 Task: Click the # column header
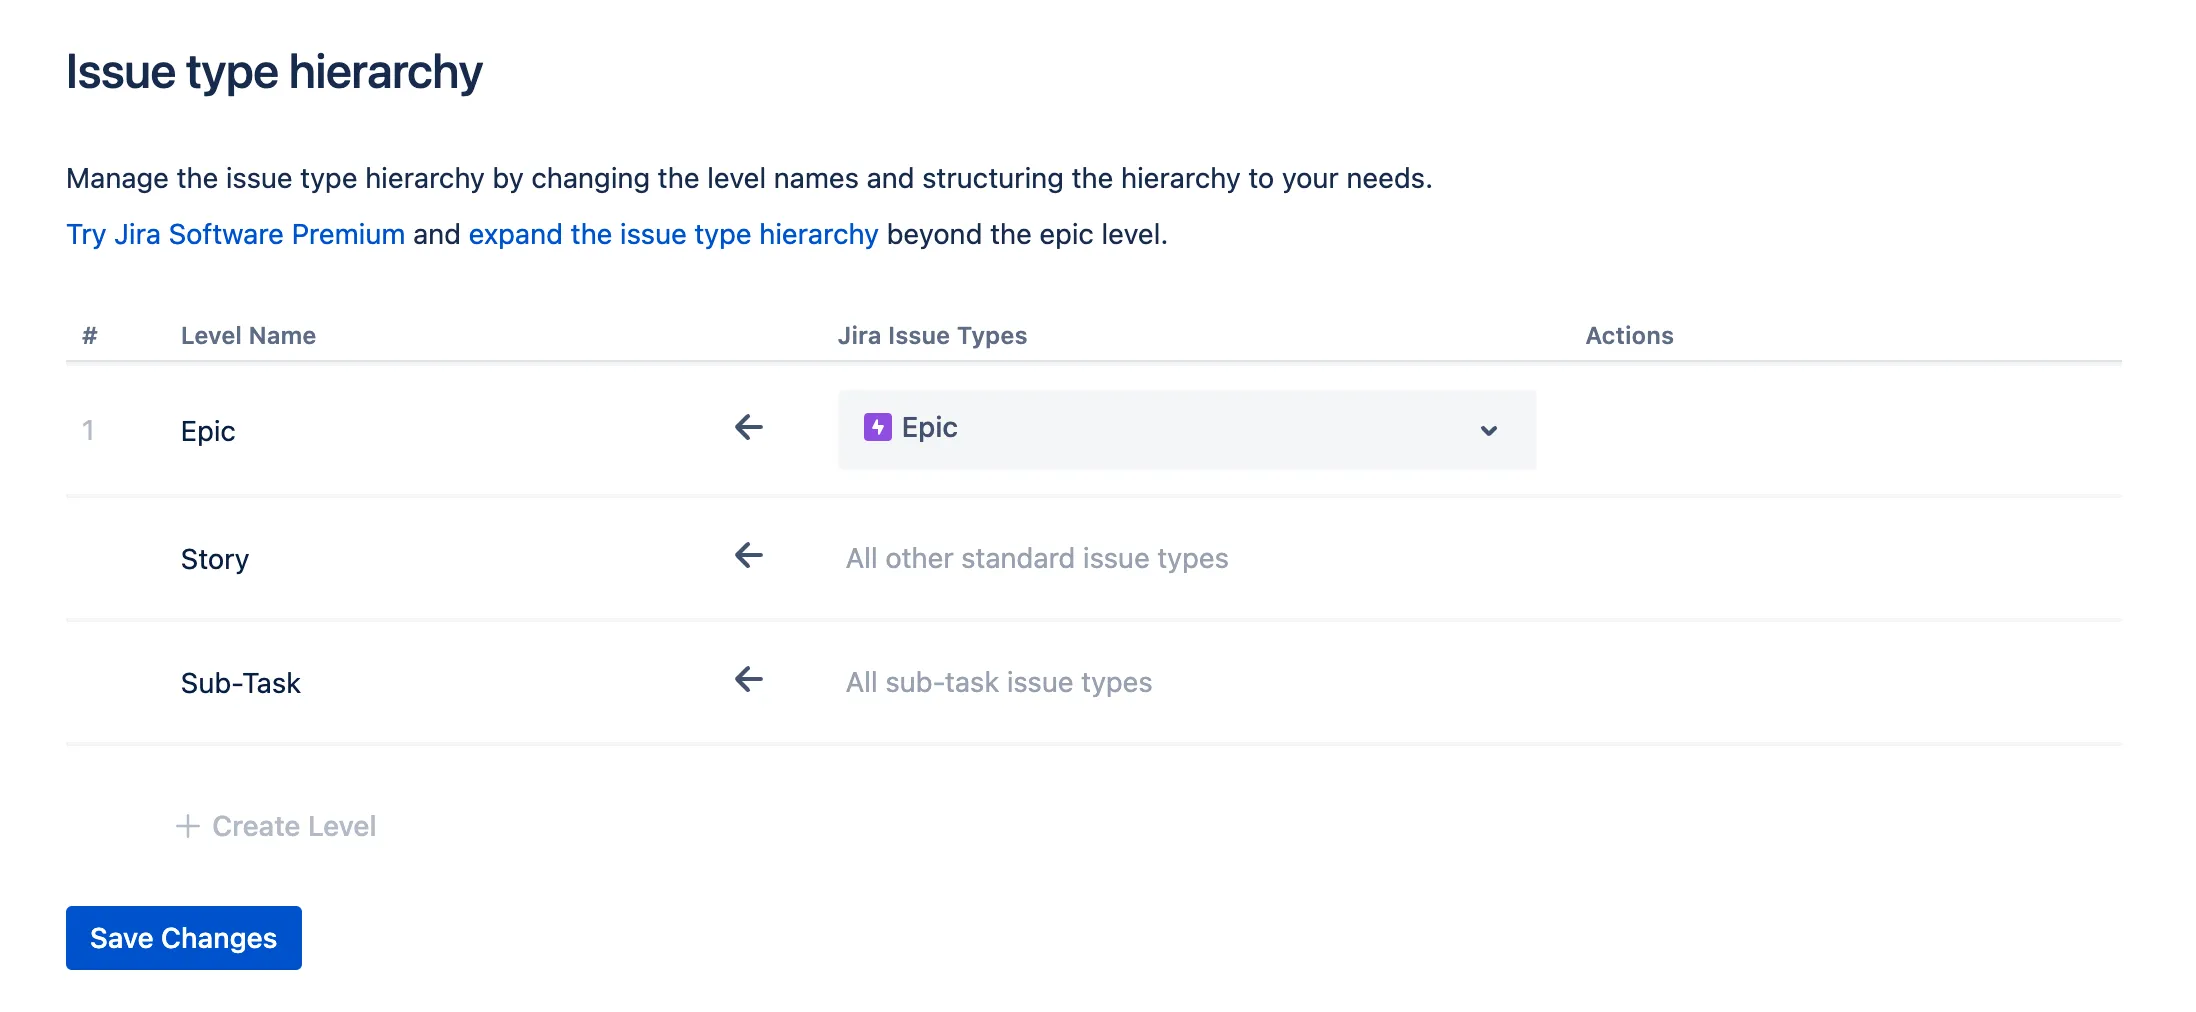[x=90, y=336]
